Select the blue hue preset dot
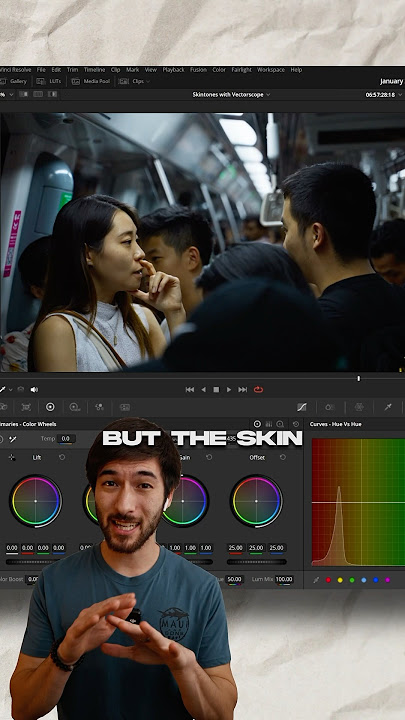The image size is (405, 720). point(376,580)
